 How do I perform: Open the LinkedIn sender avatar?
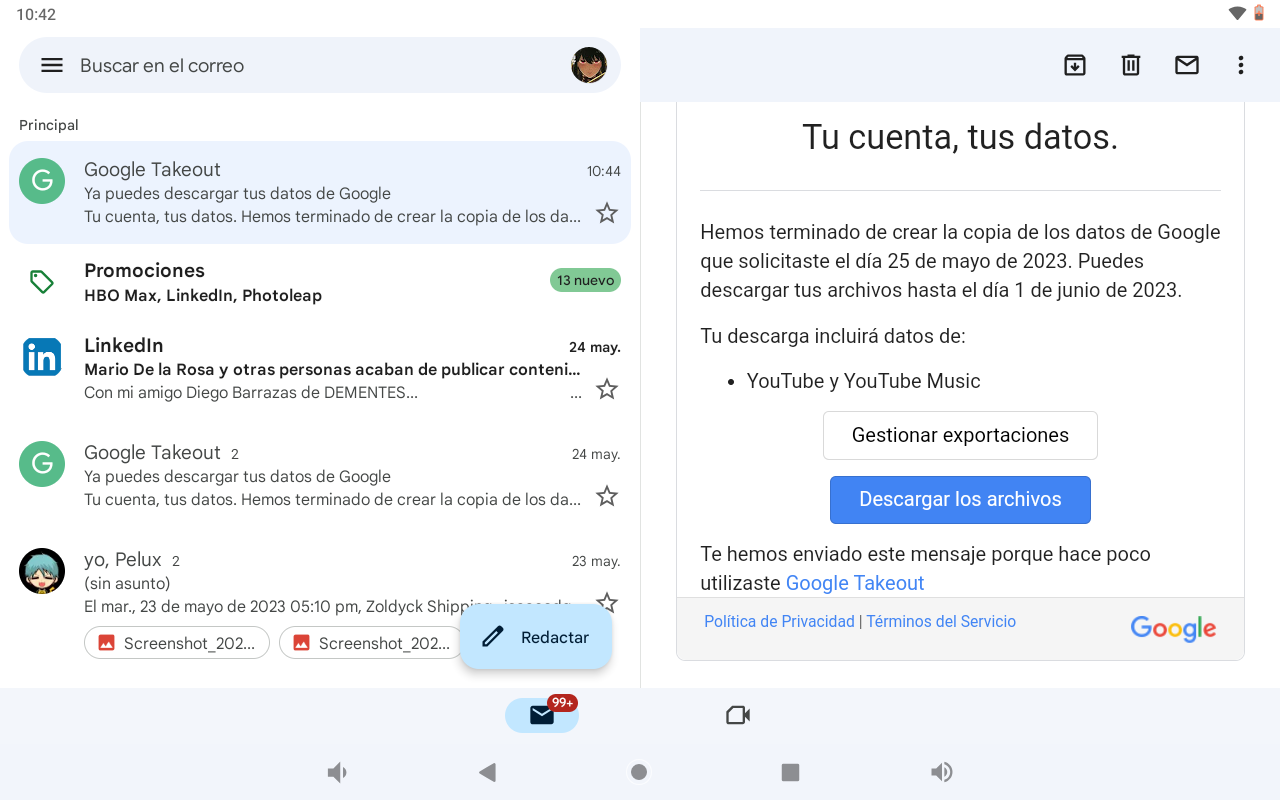41,357
